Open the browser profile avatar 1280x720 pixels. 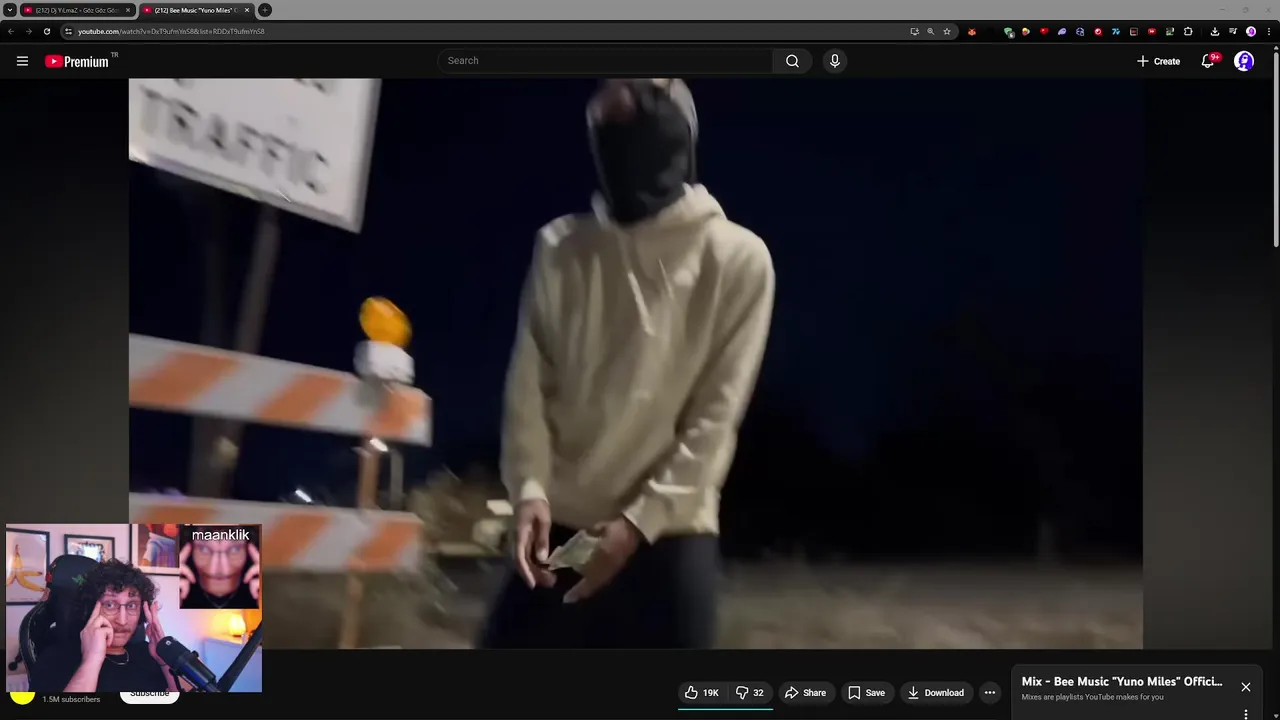tap(1251, 31)
